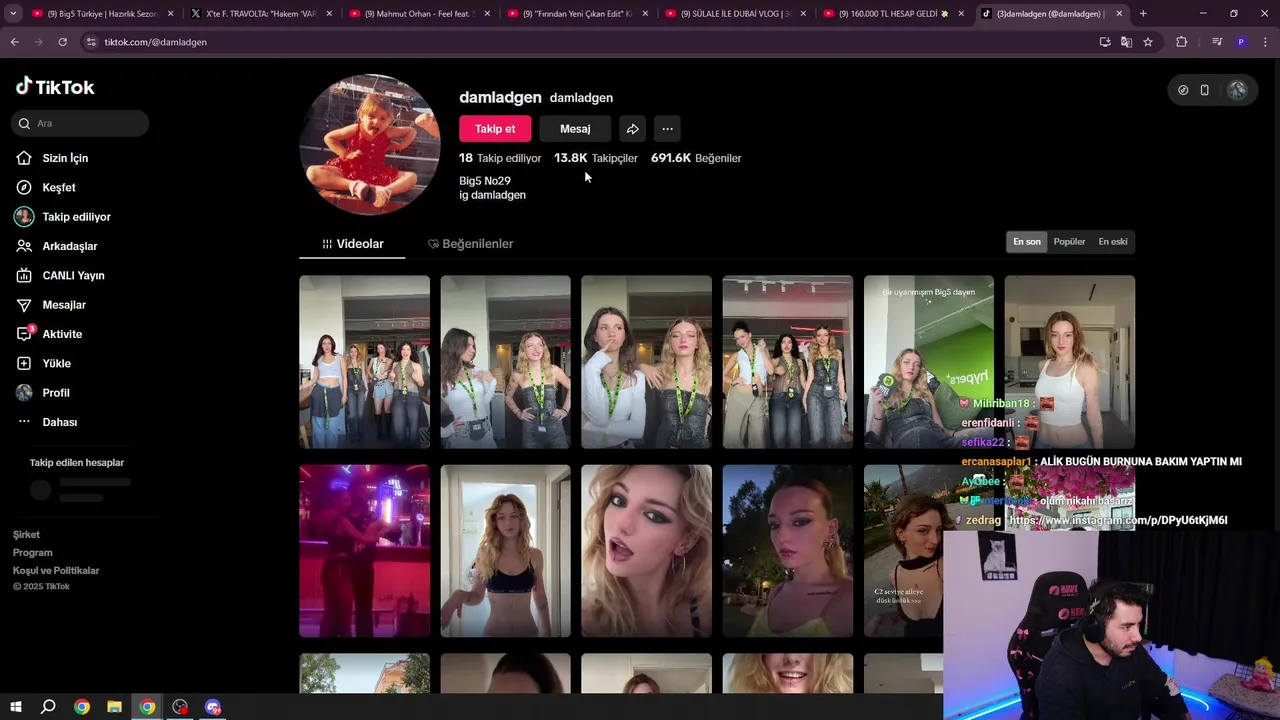1280x720 pixels.
Task: Click active Chrome taskbar icon
Action: (x=147, y=707)
